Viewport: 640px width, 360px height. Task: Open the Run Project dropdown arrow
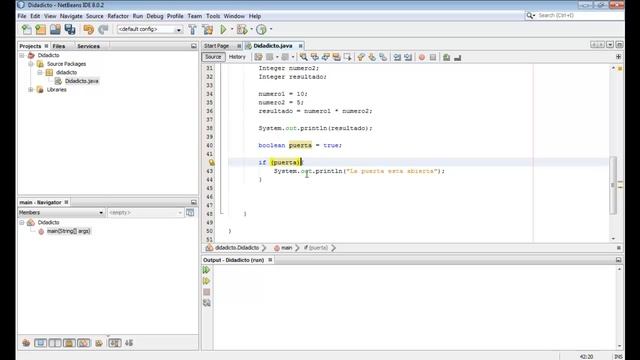point(232,29)
